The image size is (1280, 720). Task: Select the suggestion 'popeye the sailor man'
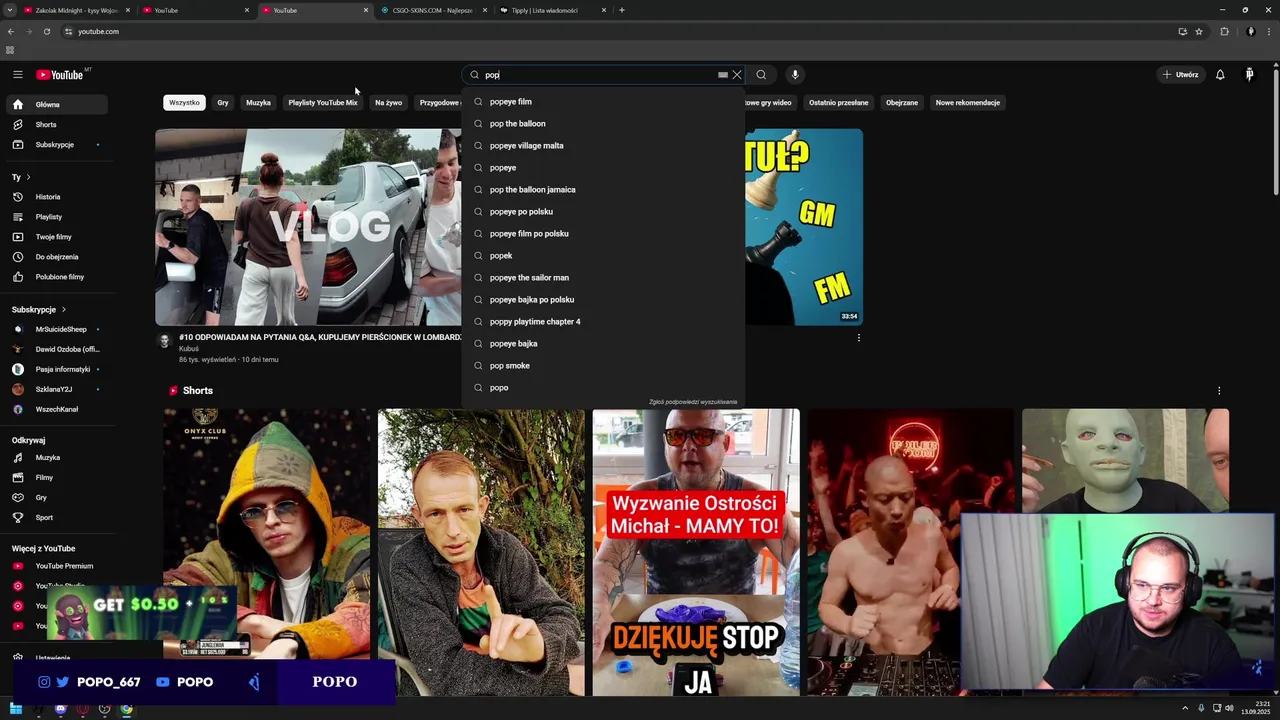point(603,278)
